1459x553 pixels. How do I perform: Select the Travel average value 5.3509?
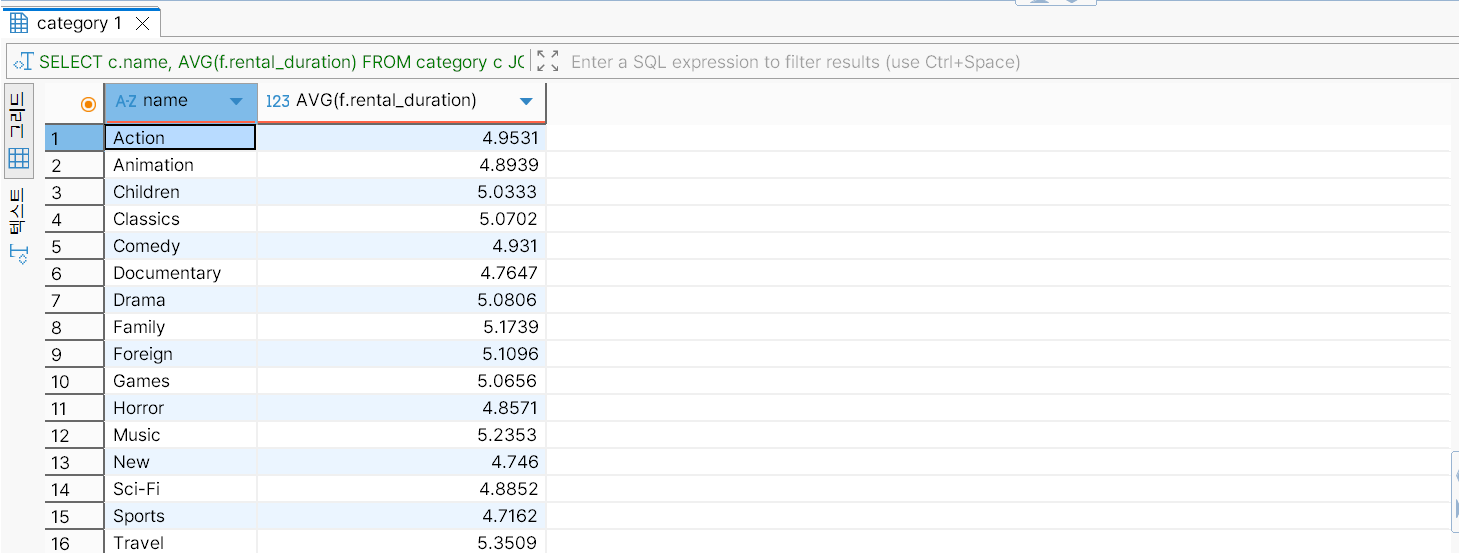[510, 543]
